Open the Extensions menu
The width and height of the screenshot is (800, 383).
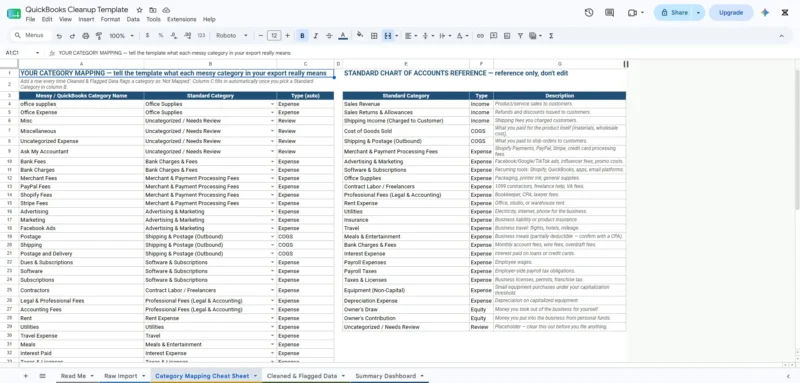tap(182, 19)
